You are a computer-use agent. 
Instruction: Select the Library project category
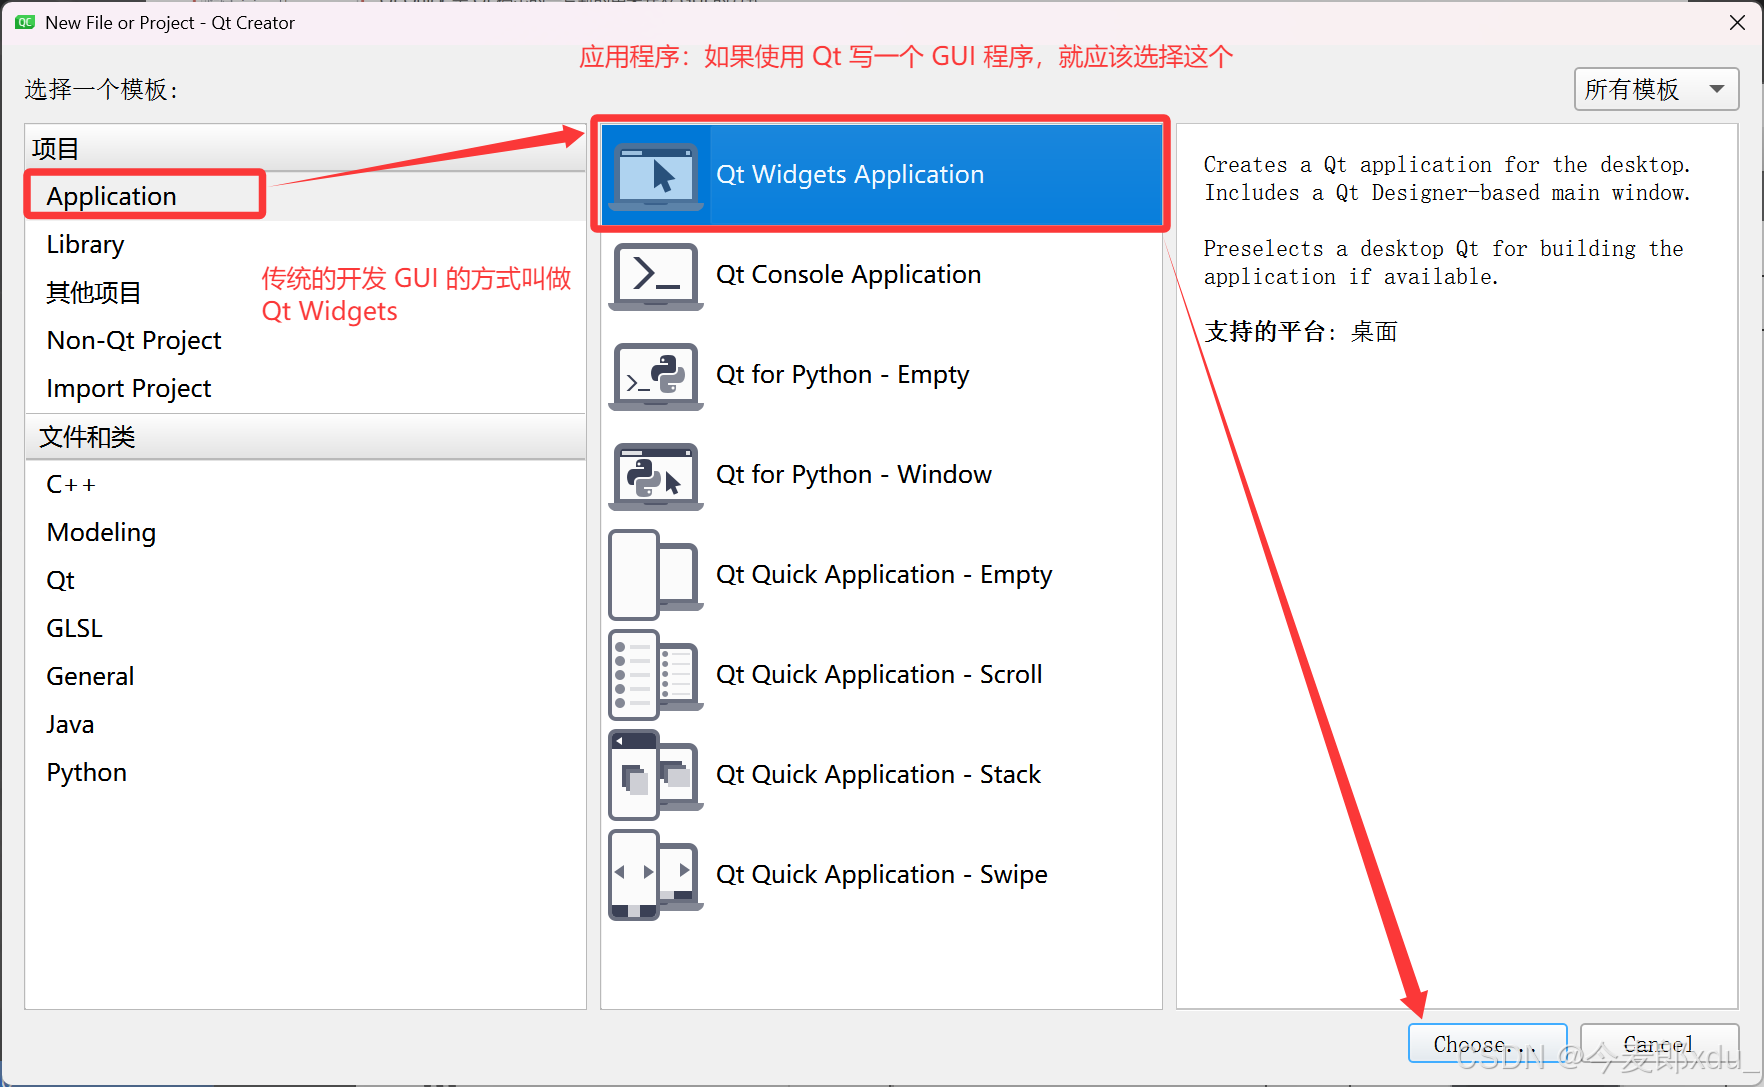[305, 244]
